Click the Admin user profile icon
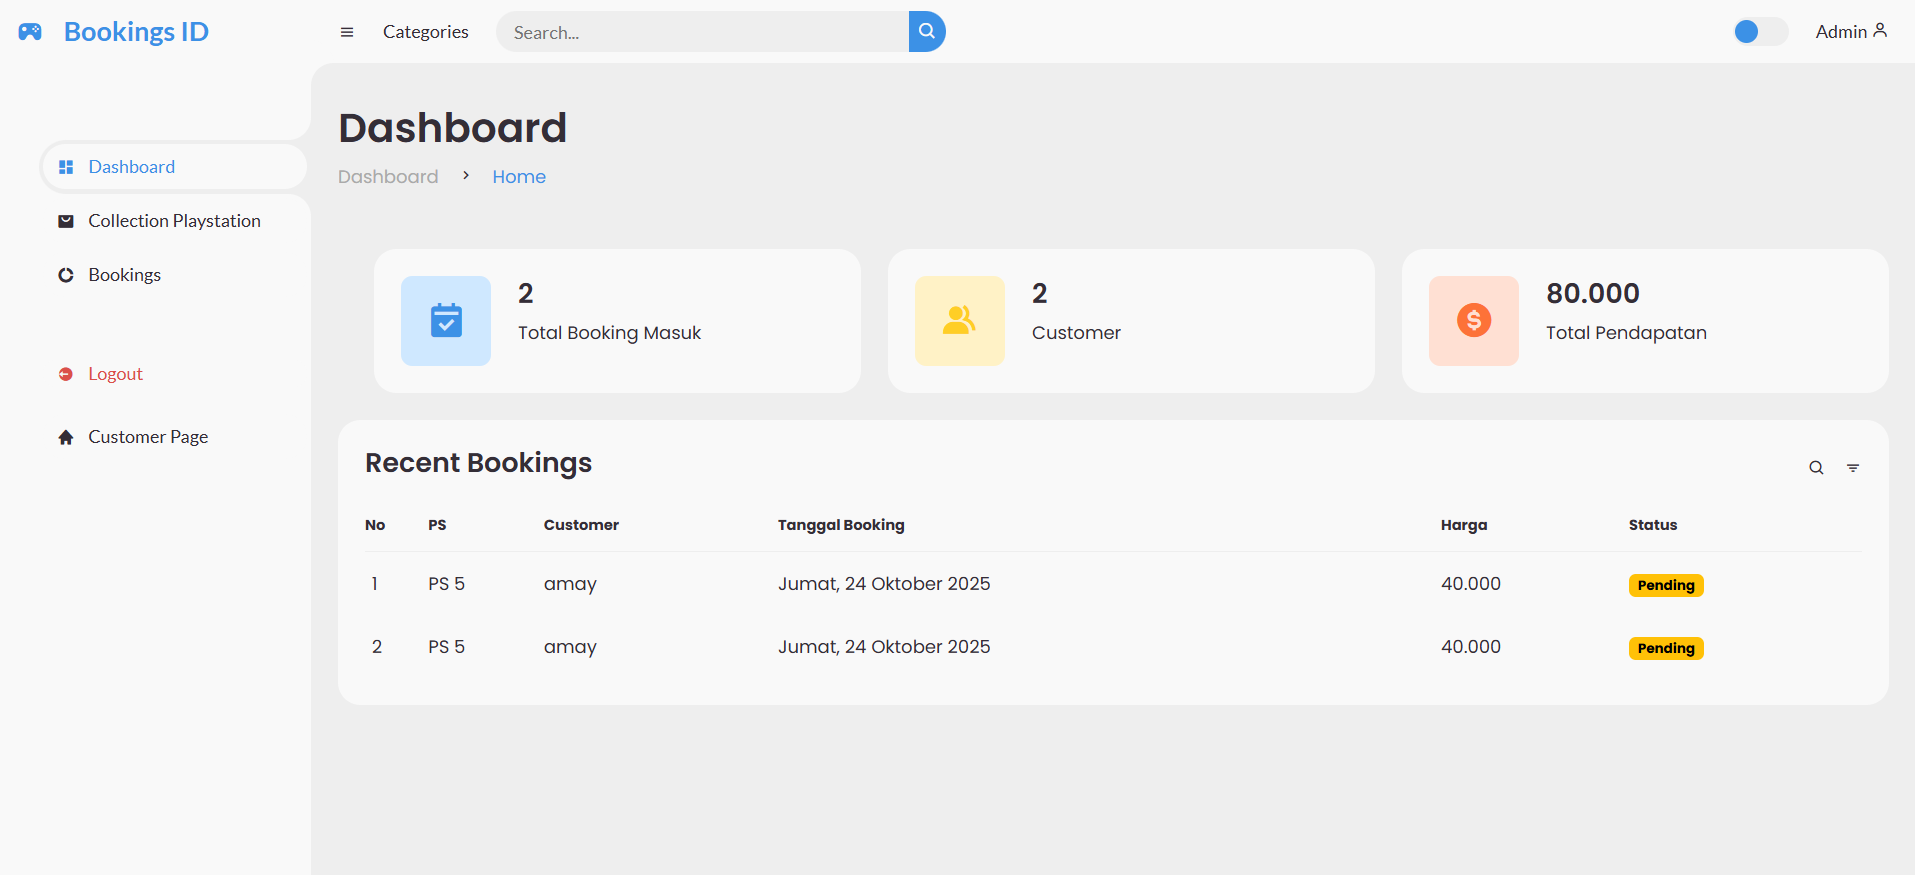This screenshot has width=1915, height=875. [x=1880, y=31]
